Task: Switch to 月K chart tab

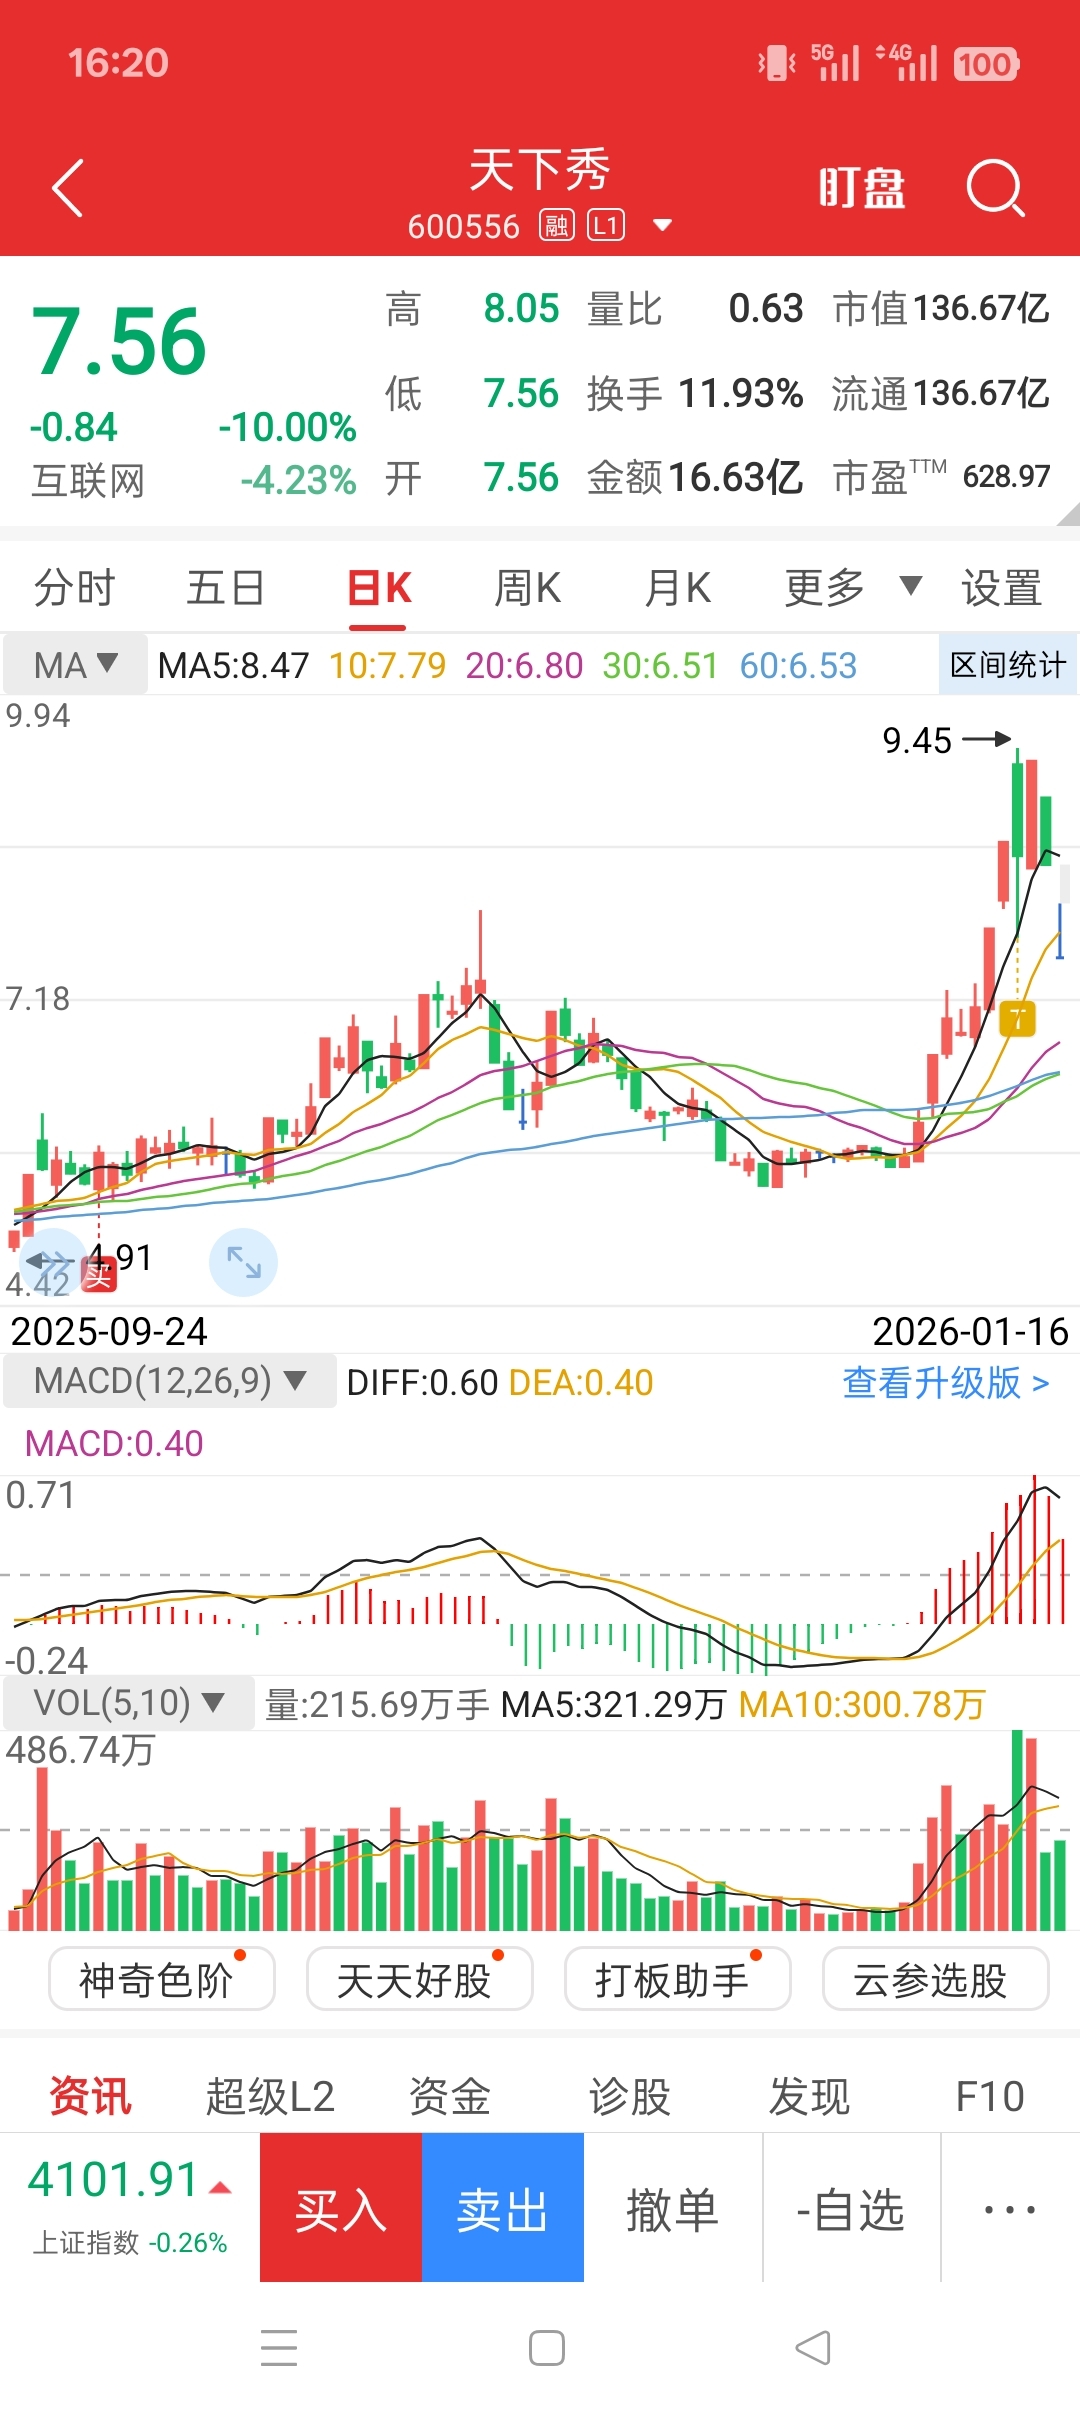Action: tap(678, 588)
